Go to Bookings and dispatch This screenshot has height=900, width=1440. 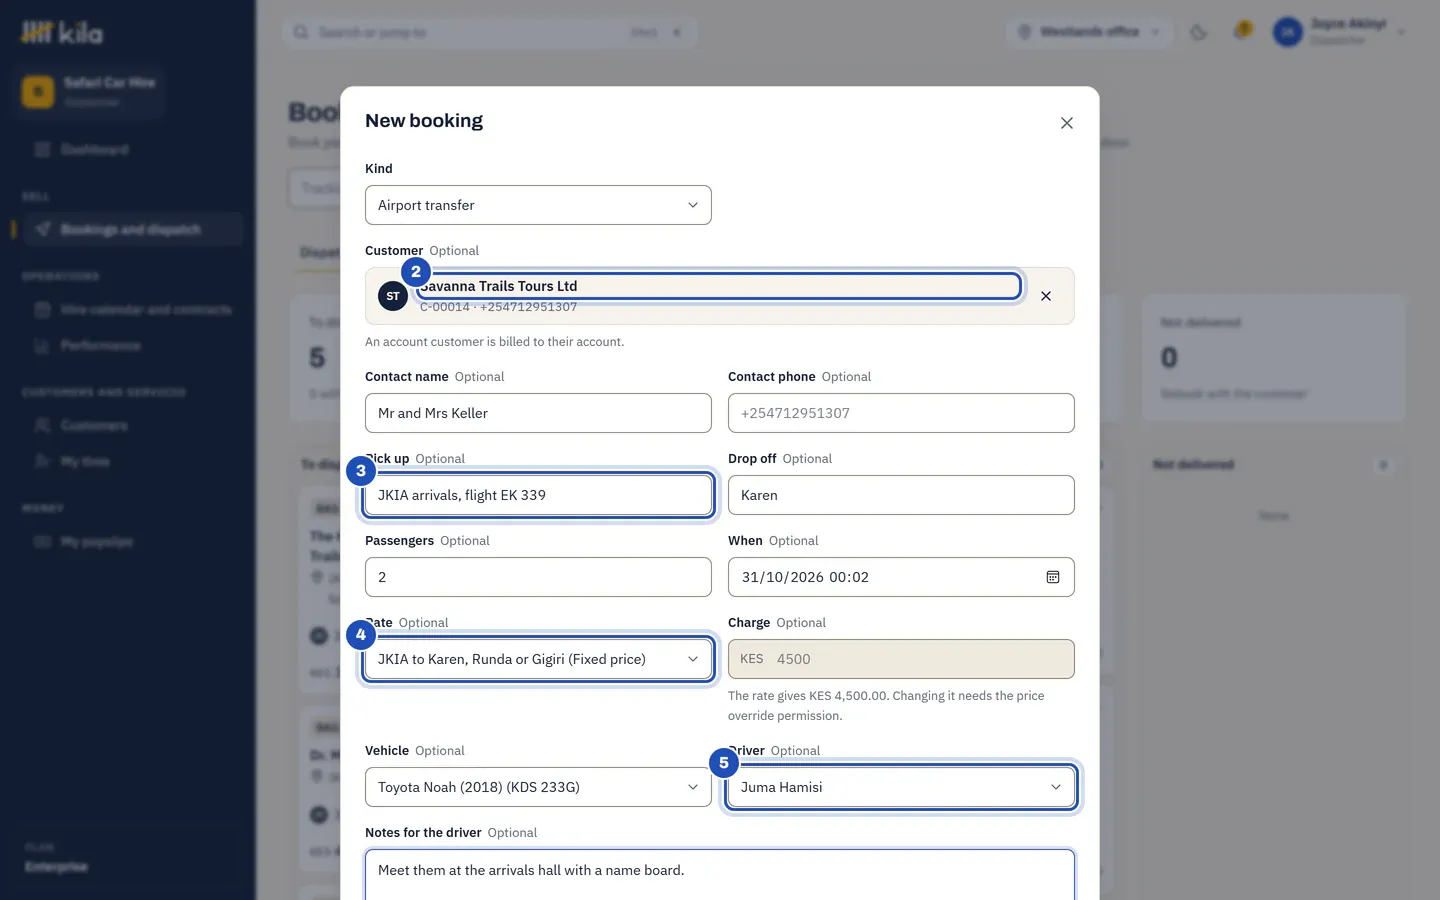click(x=131, y=229)
